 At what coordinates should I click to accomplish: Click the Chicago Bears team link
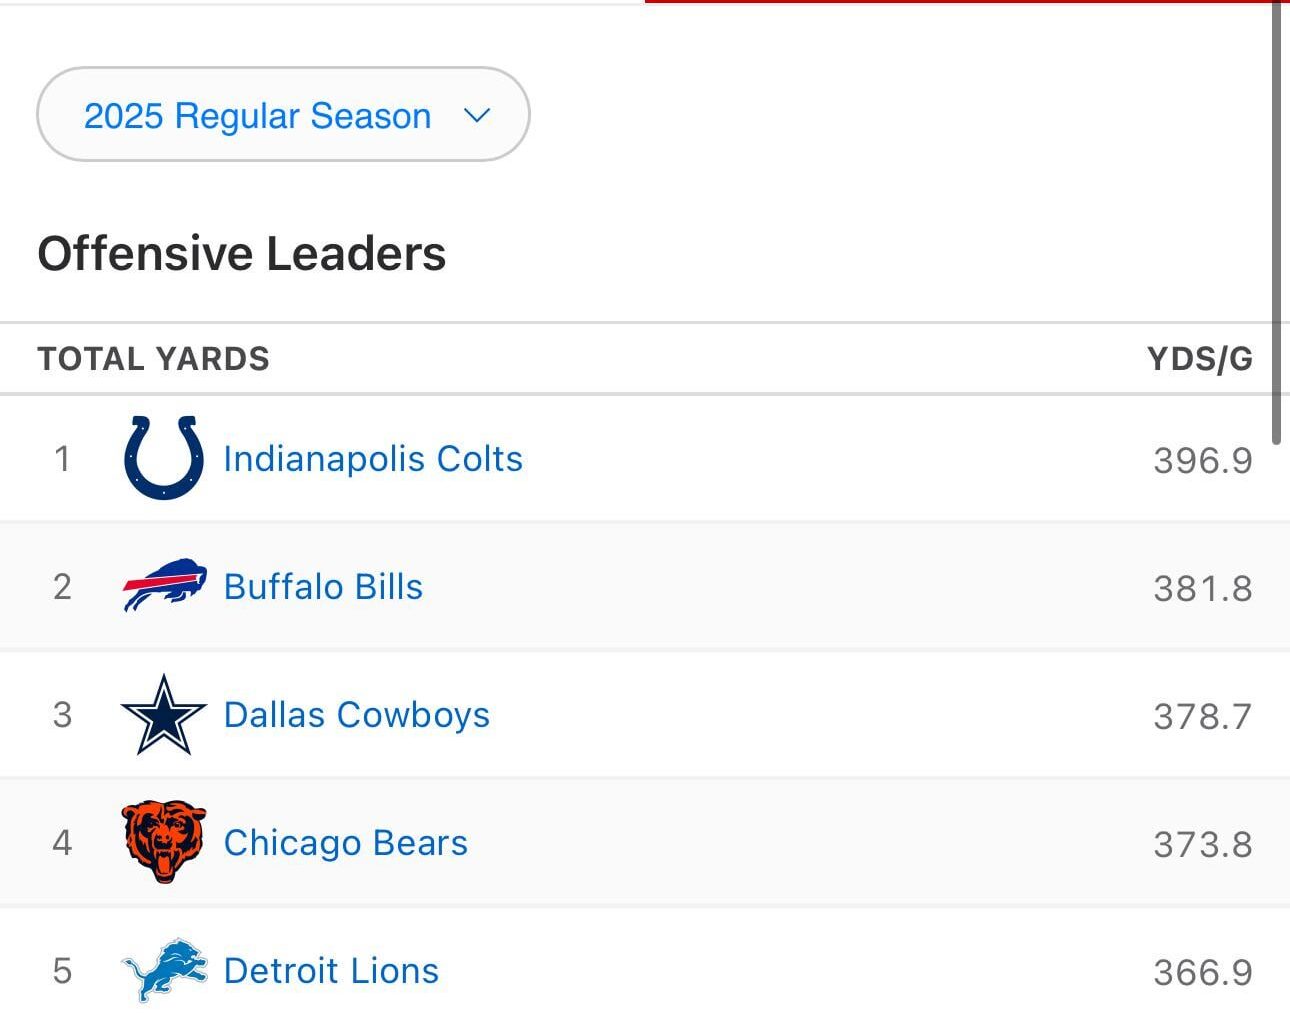point(345,842)
